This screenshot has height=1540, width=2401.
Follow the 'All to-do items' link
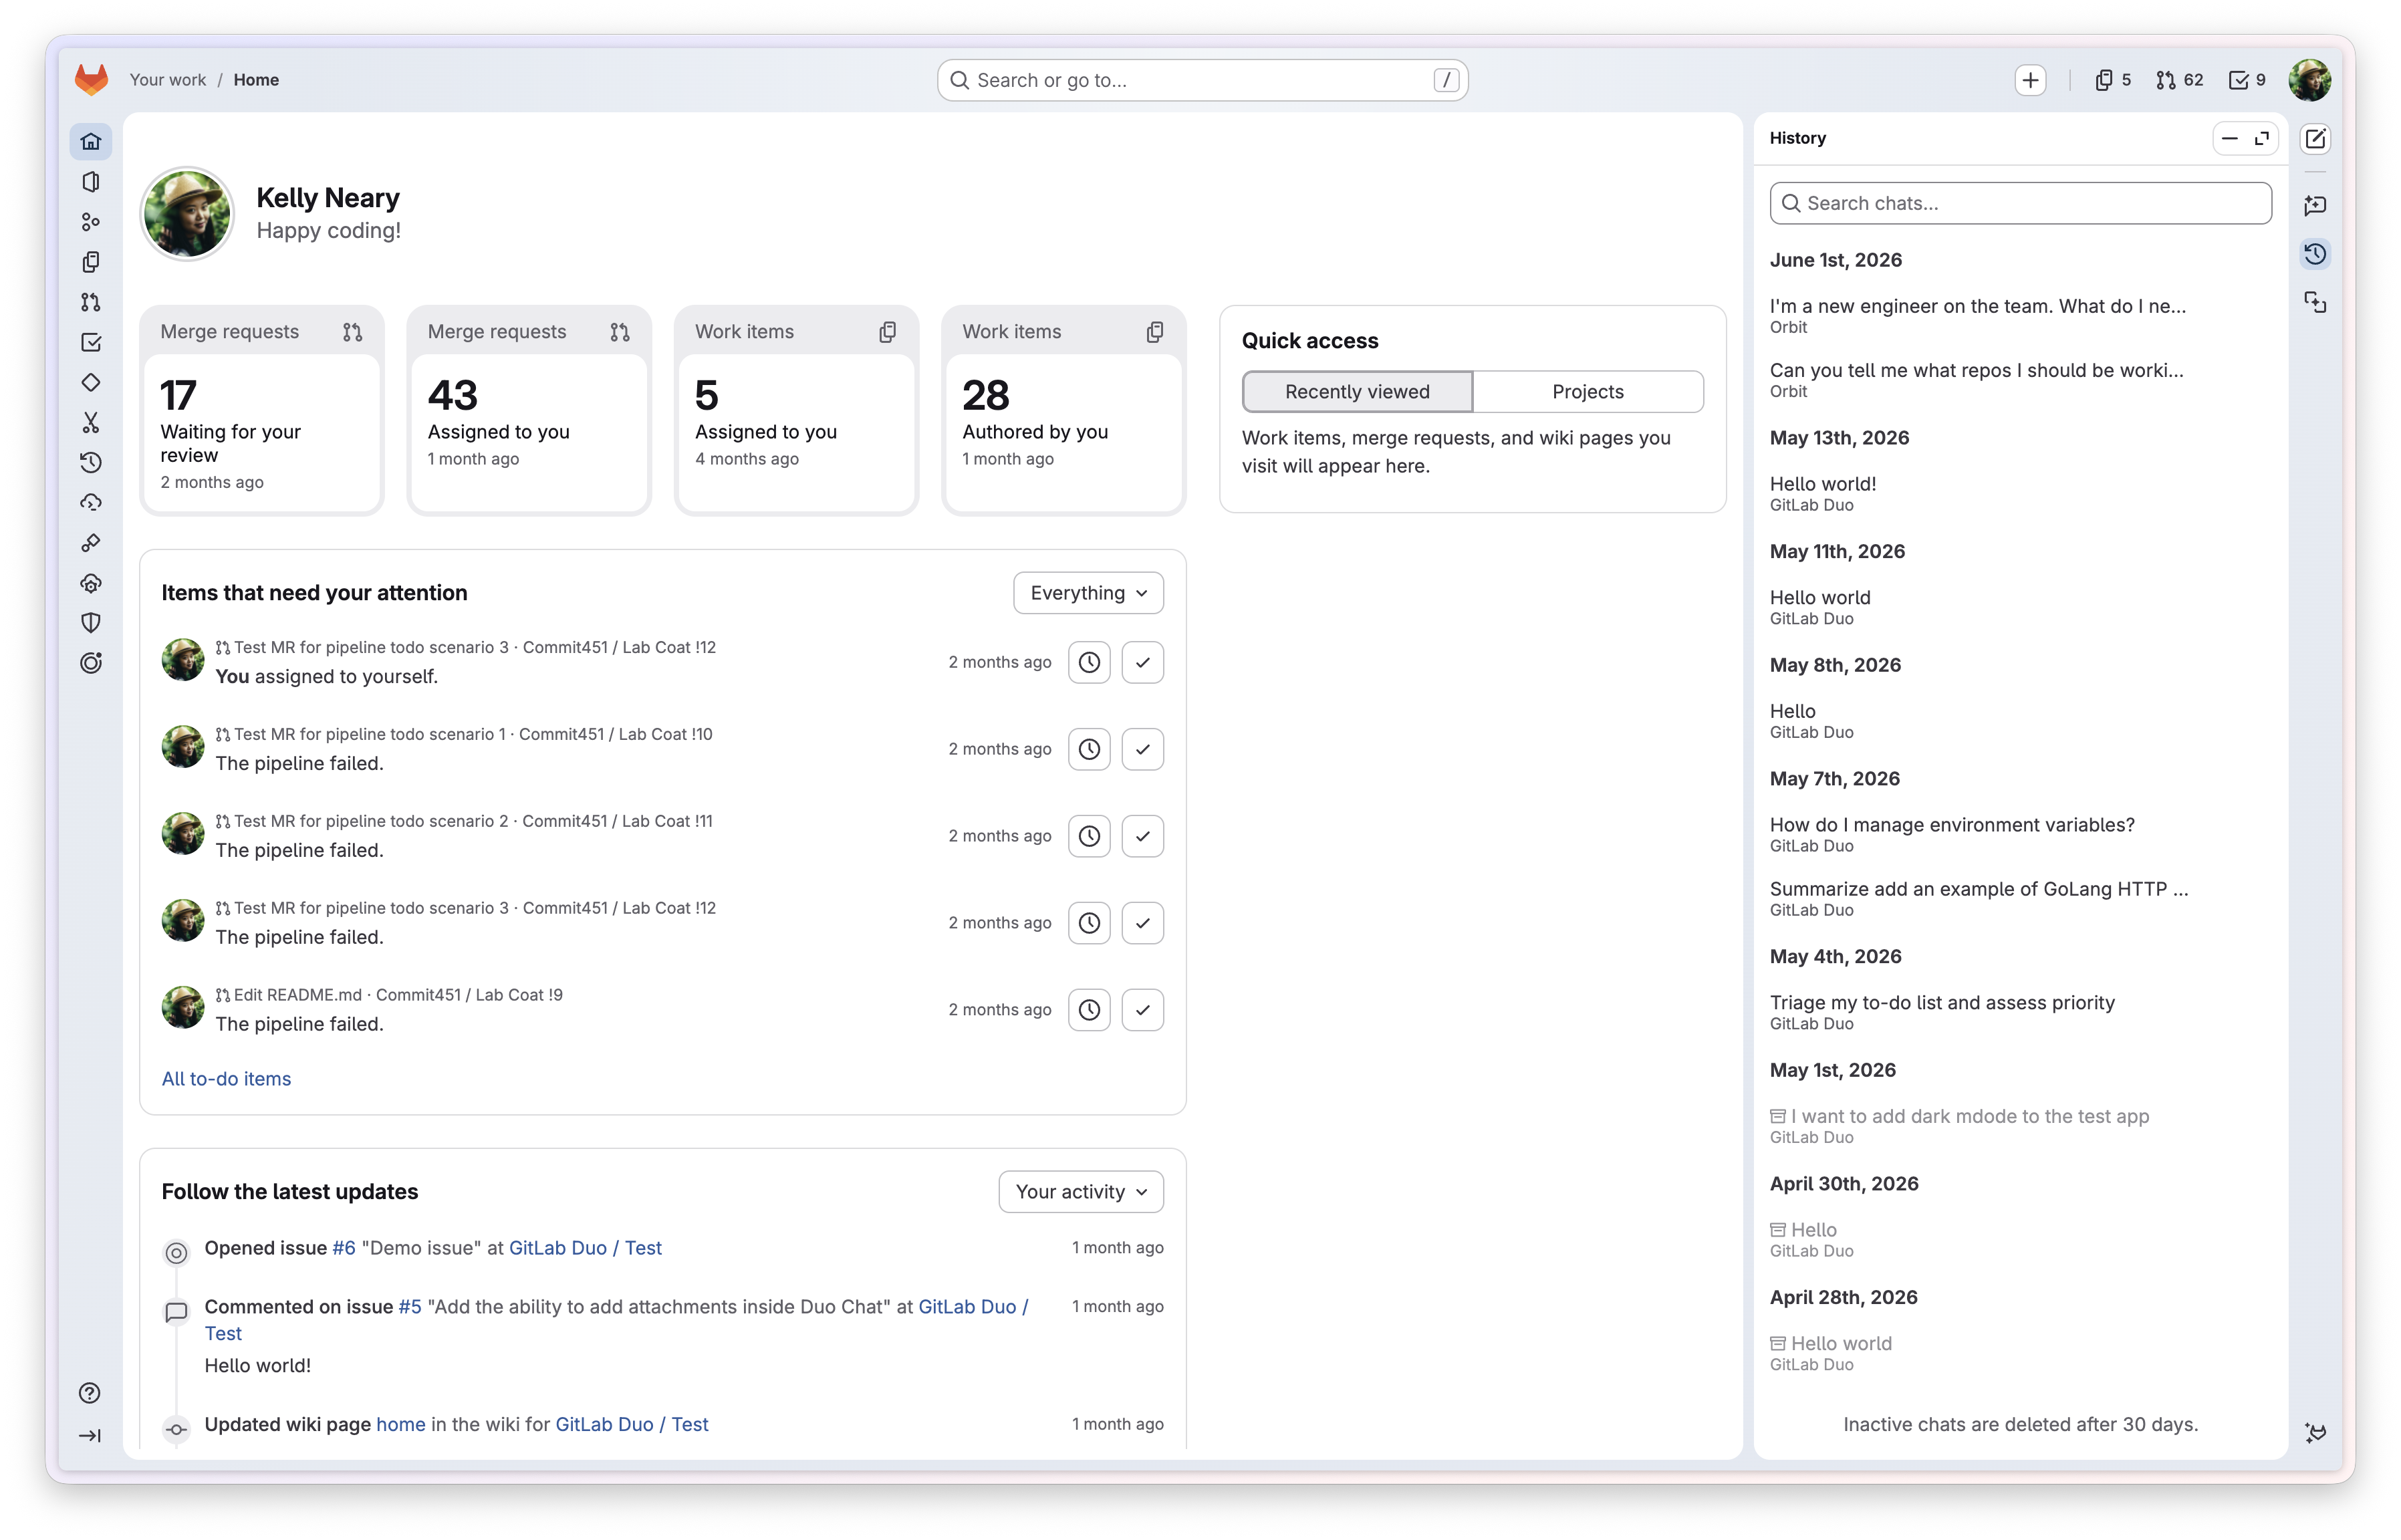click(x=226, y=1079)
